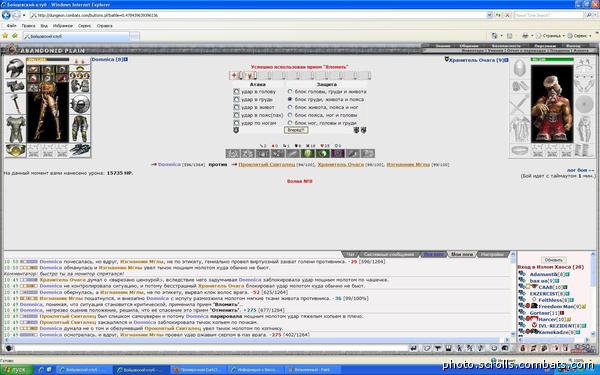The width and height of the screenshot is (600, 375).
Task: Click enemy link 'Хранитель Очага' in battle list
Action: tap(341, 165)
